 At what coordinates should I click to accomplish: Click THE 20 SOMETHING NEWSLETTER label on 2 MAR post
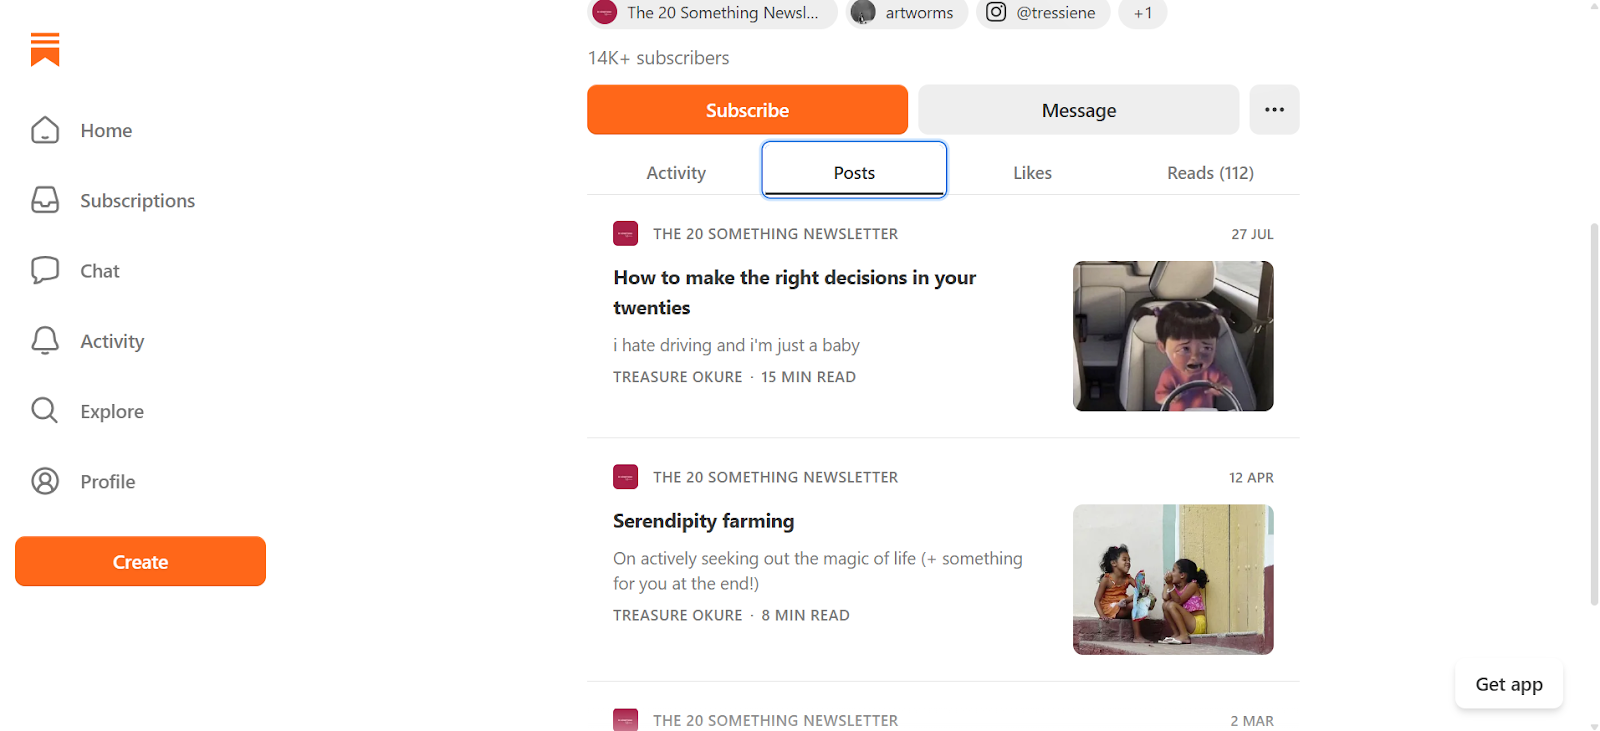click(775, 720)
